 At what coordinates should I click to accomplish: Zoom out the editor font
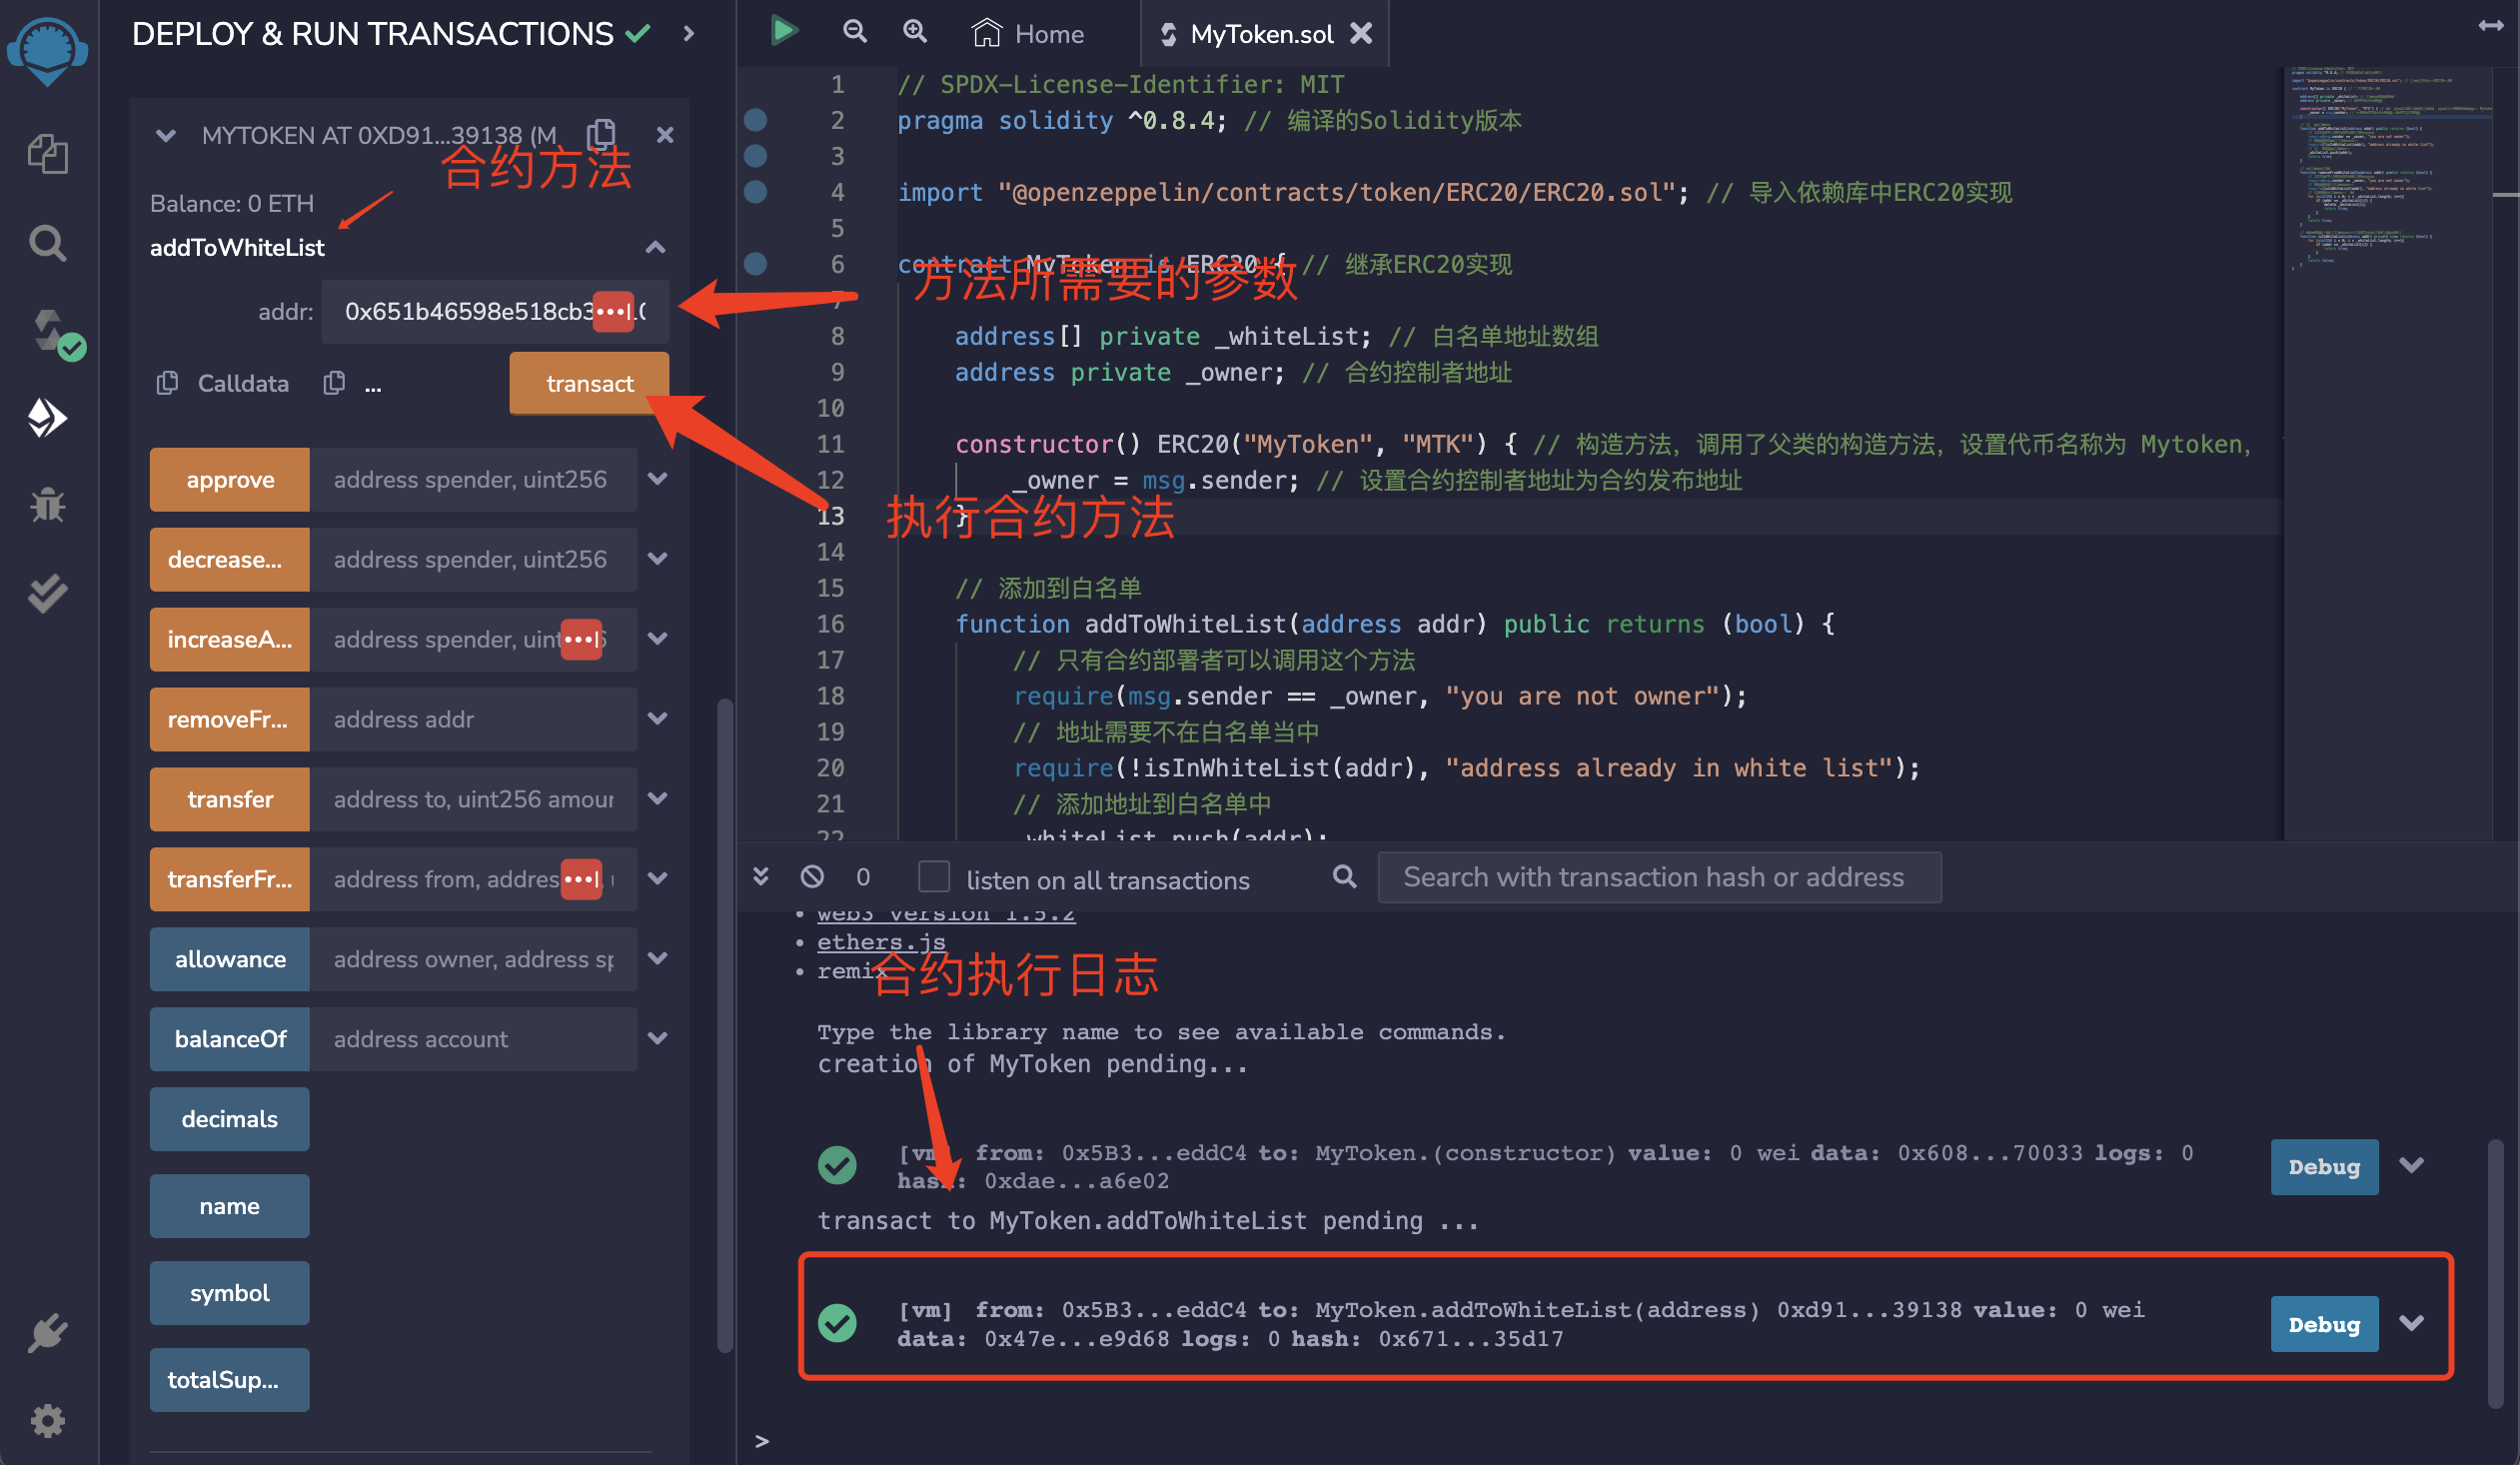855,32
